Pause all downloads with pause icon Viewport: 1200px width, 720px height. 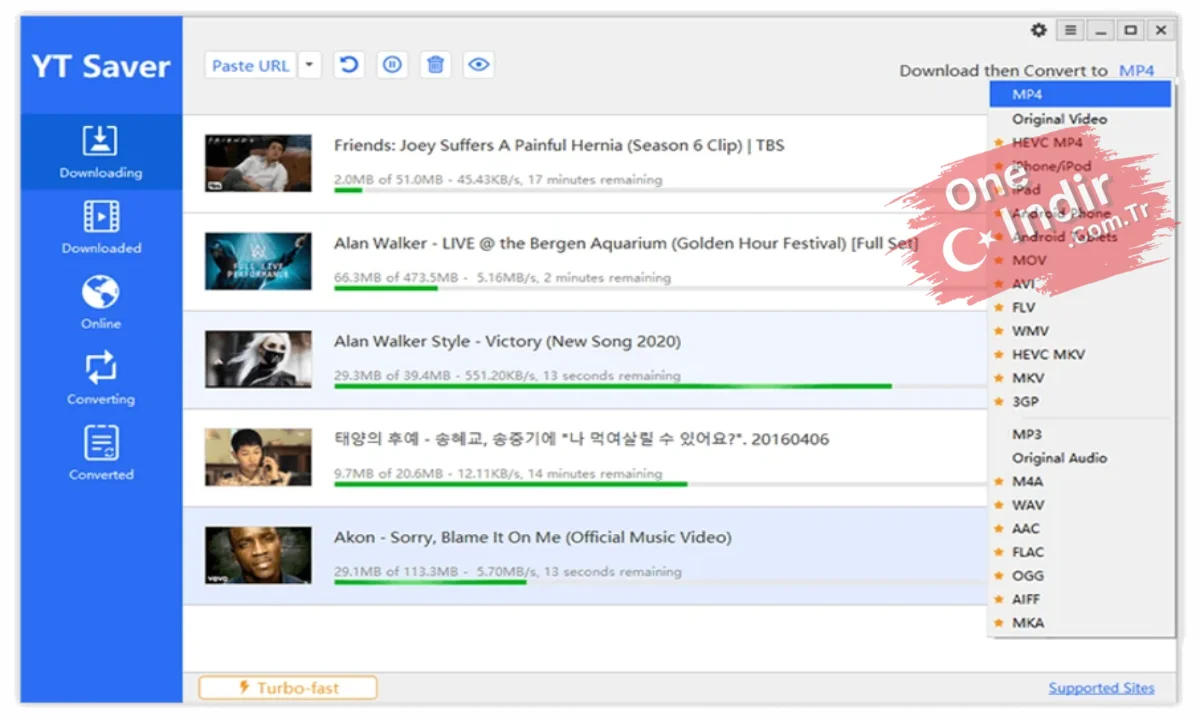[392, 65]
